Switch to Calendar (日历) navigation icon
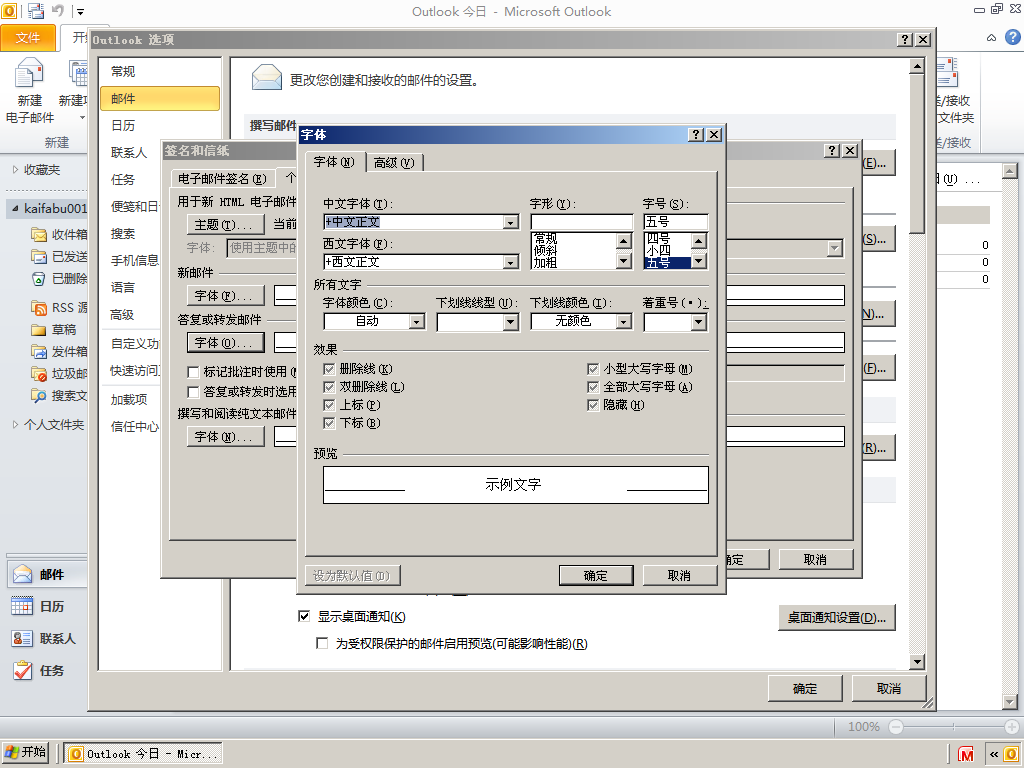 coord(22,606)
